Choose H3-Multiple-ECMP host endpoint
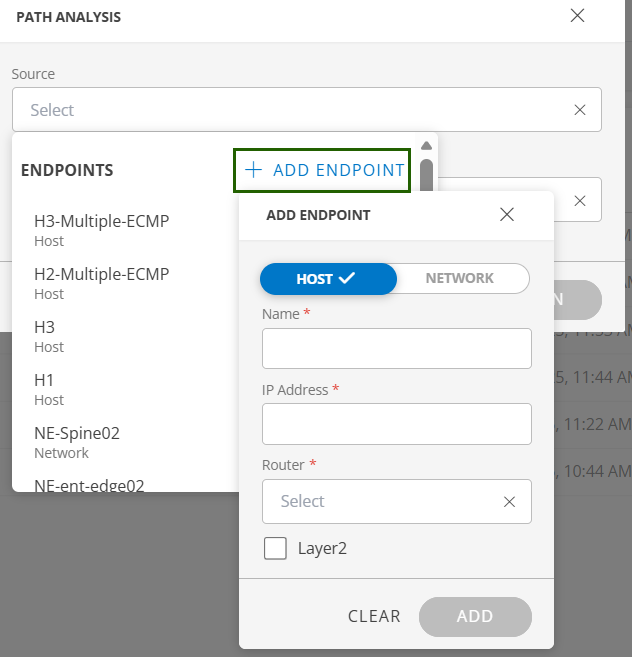Screen dimensions: 632x657 (102, 229)
